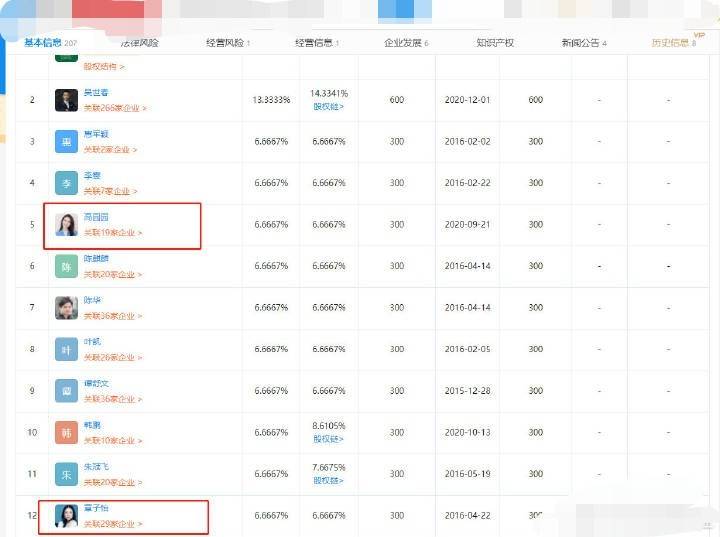Click the date 2015-12-28
Screen dimensions: 720x537
467,391
